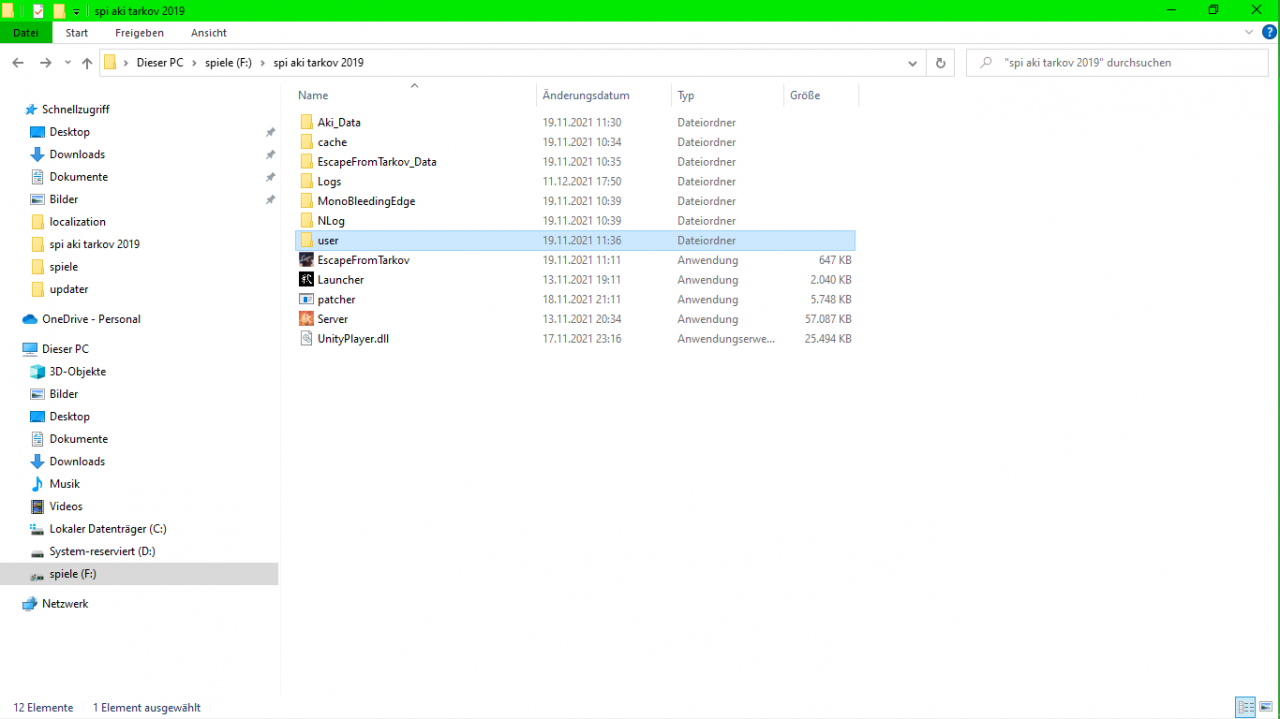Expand the address bar root chevron
Viewport: 1280px width, 719px height.
click(x=126, y=62)
